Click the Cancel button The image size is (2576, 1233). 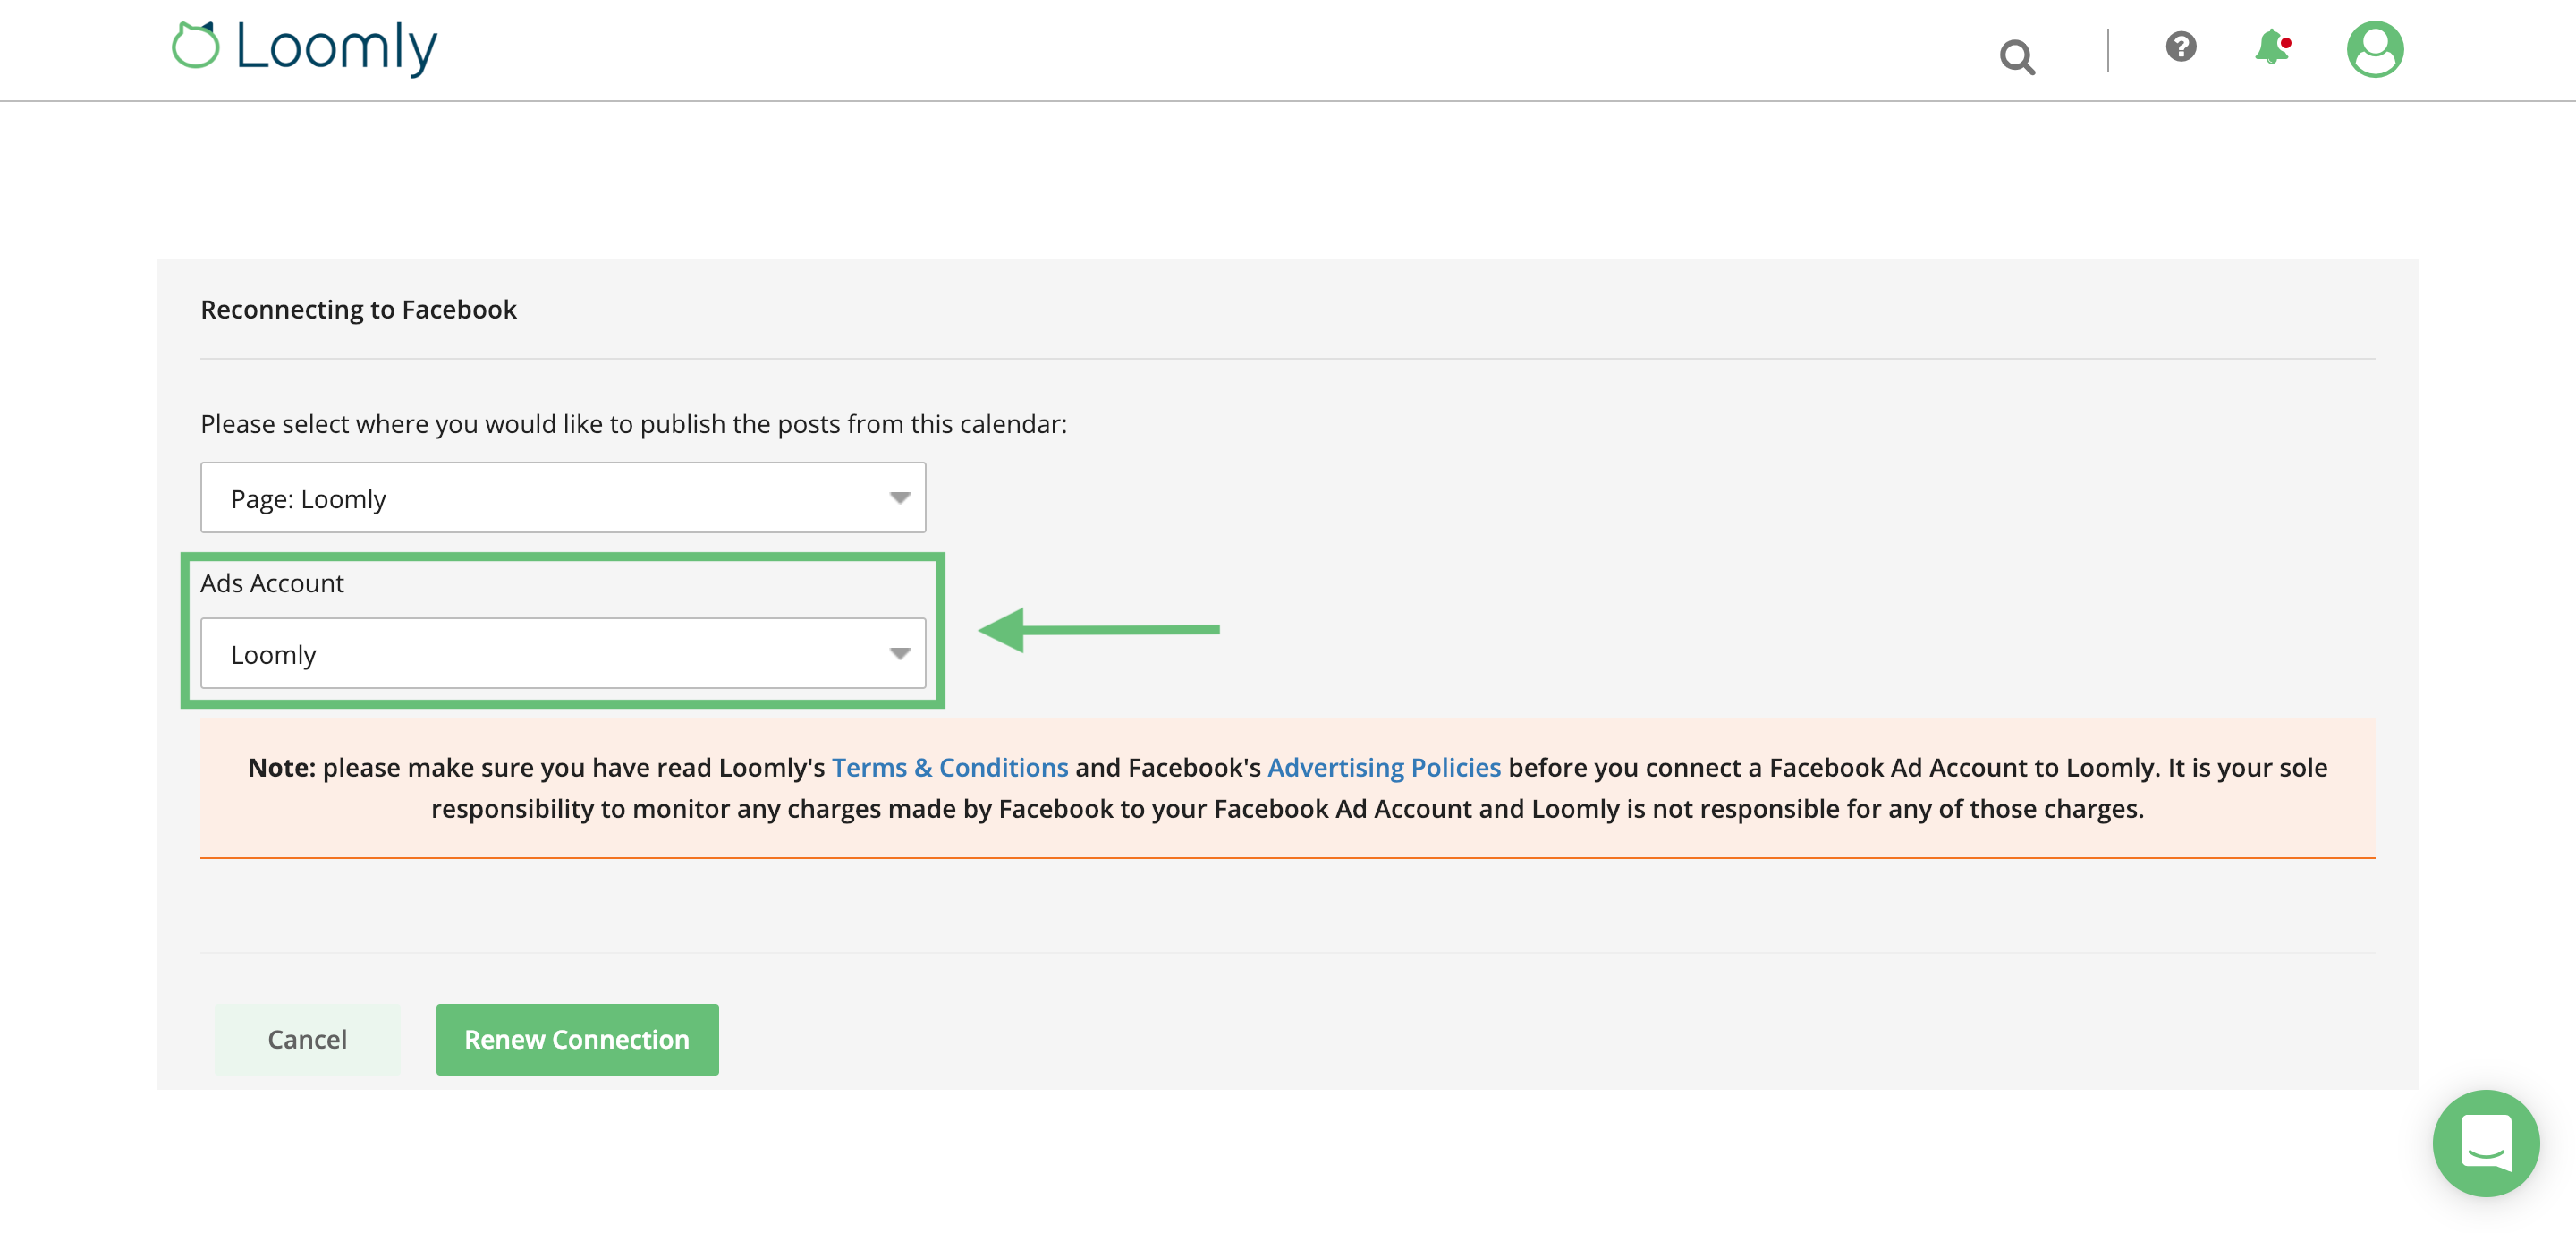[x=307, y=1039]
